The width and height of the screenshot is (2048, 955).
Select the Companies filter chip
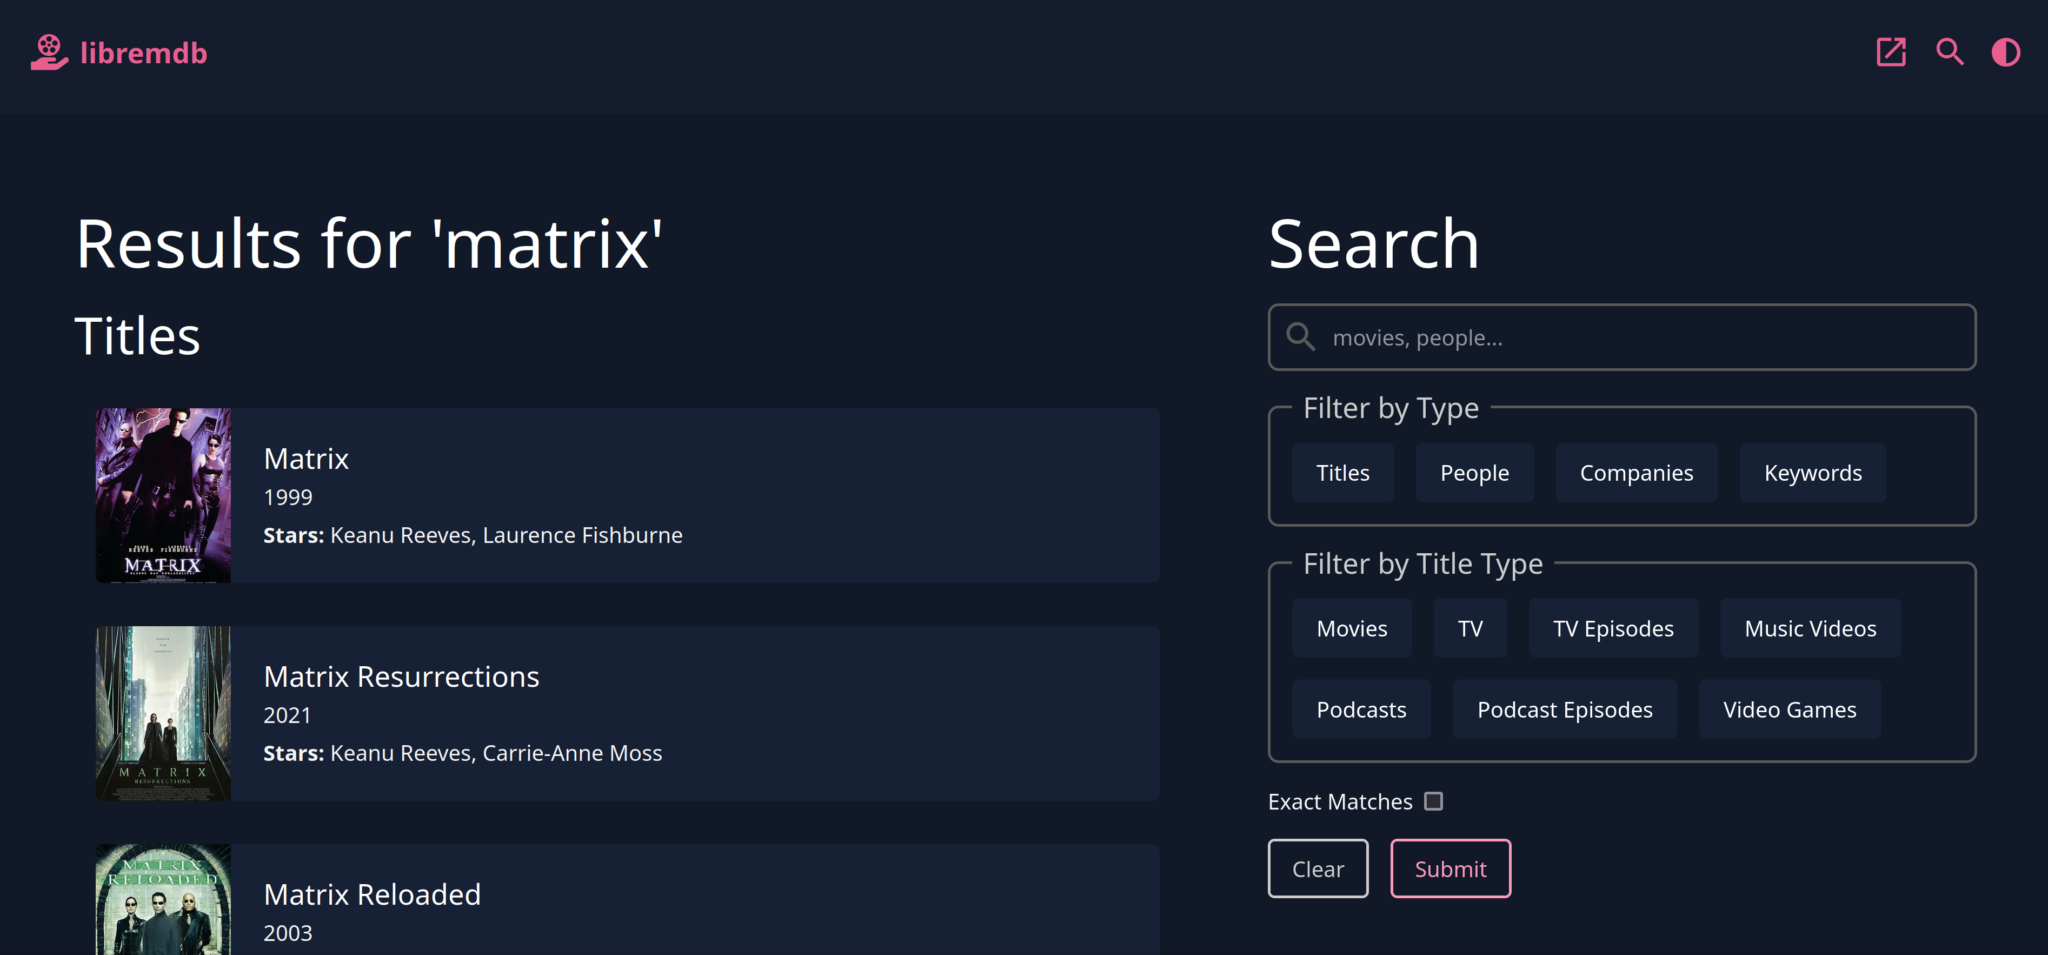coord(1636,473)
